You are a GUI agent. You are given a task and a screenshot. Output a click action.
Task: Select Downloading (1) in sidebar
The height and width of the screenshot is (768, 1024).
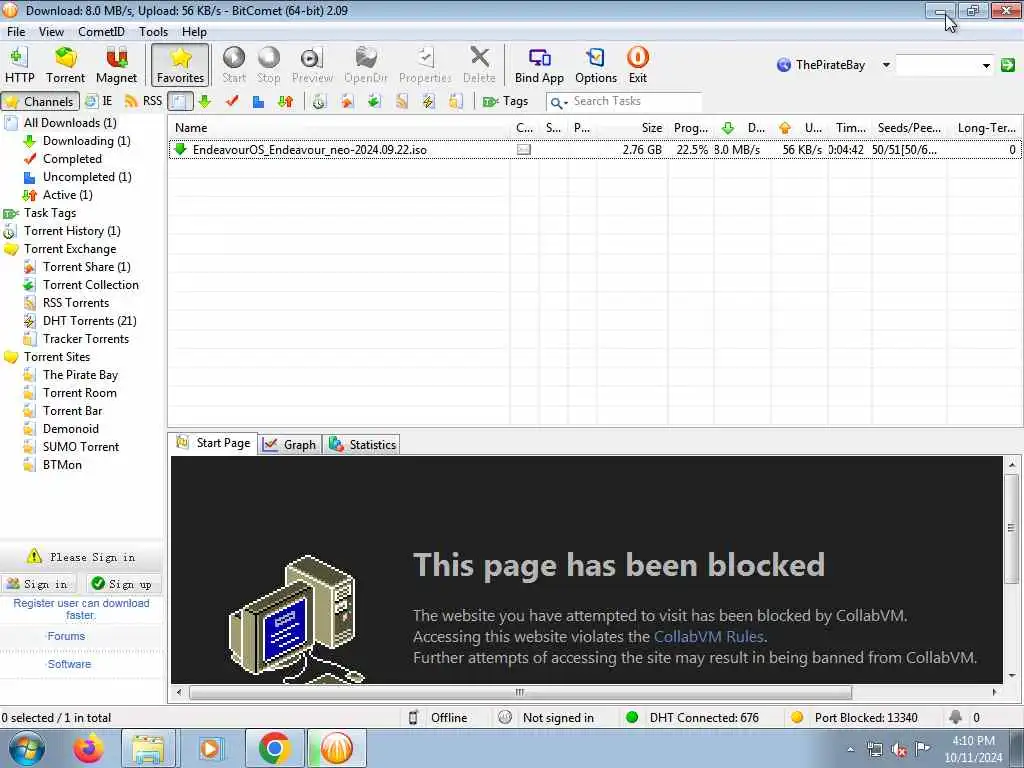(86, 141)
